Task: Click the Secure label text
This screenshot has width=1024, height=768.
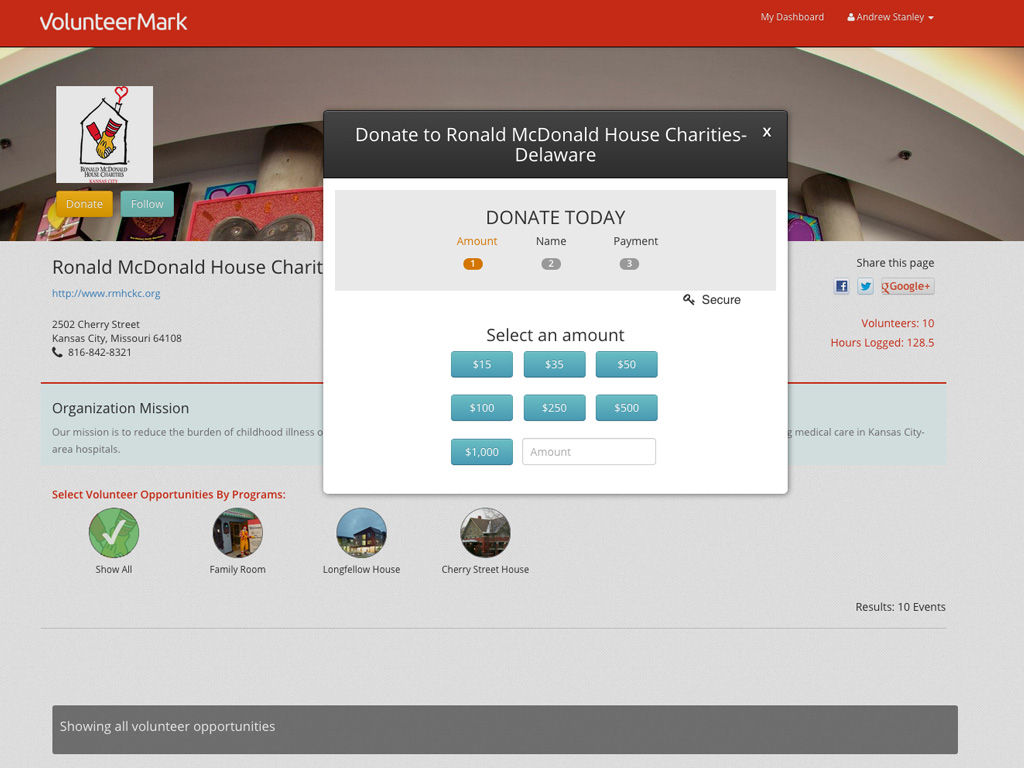Action: click(x=721, y=300)
